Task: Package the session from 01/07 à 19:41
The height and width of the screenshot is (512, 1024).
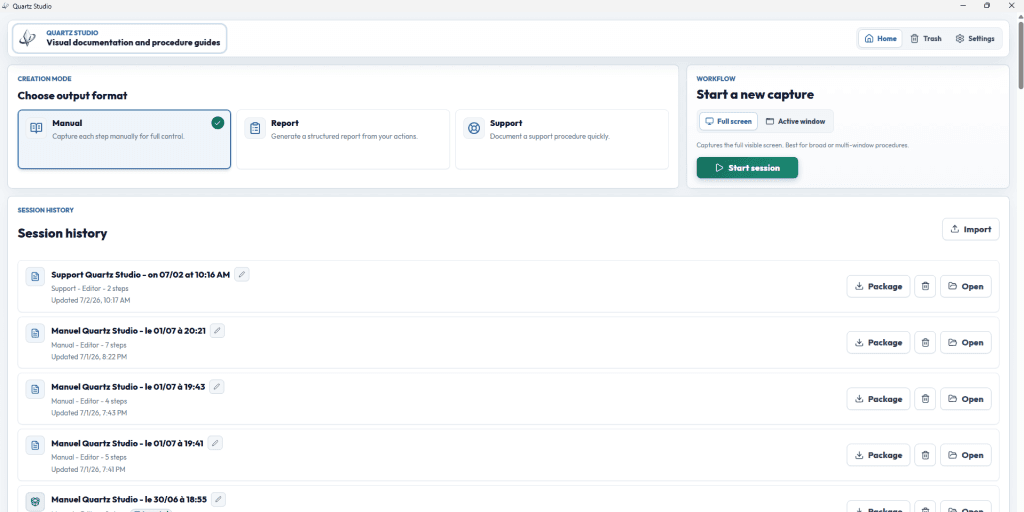Action: point(878,455)
